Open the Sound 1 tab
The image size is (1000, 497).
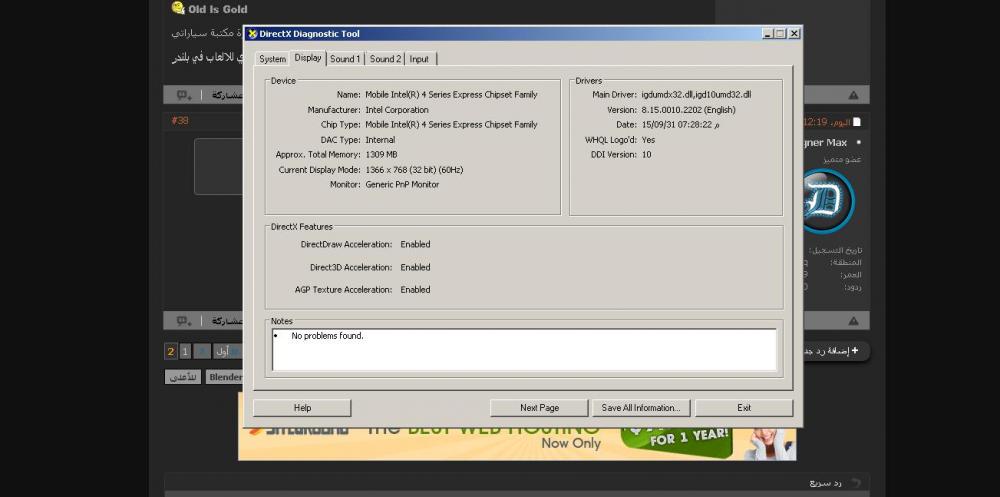pos(345,59)
